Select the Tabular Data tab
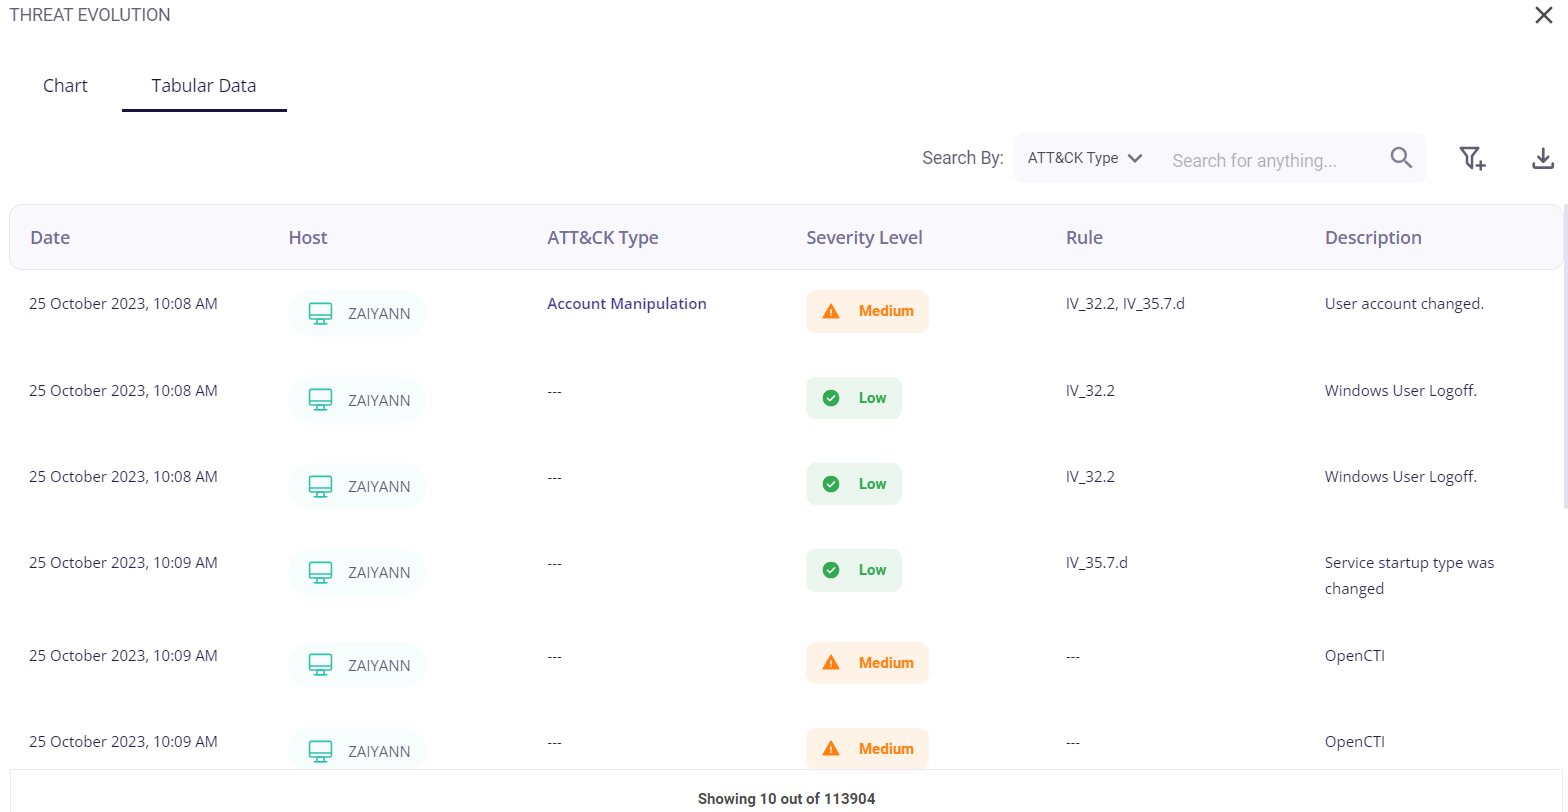 (204, 86)
